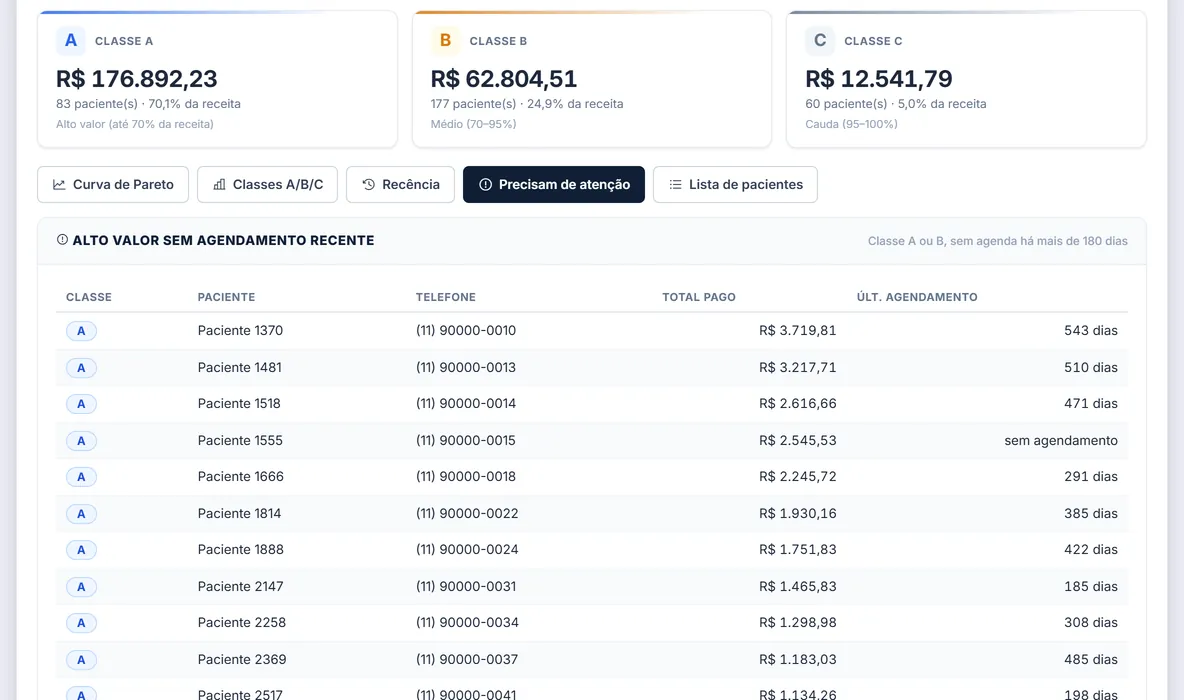Click the '422 dias' last appointment cell

click(x=1091, y=550)
